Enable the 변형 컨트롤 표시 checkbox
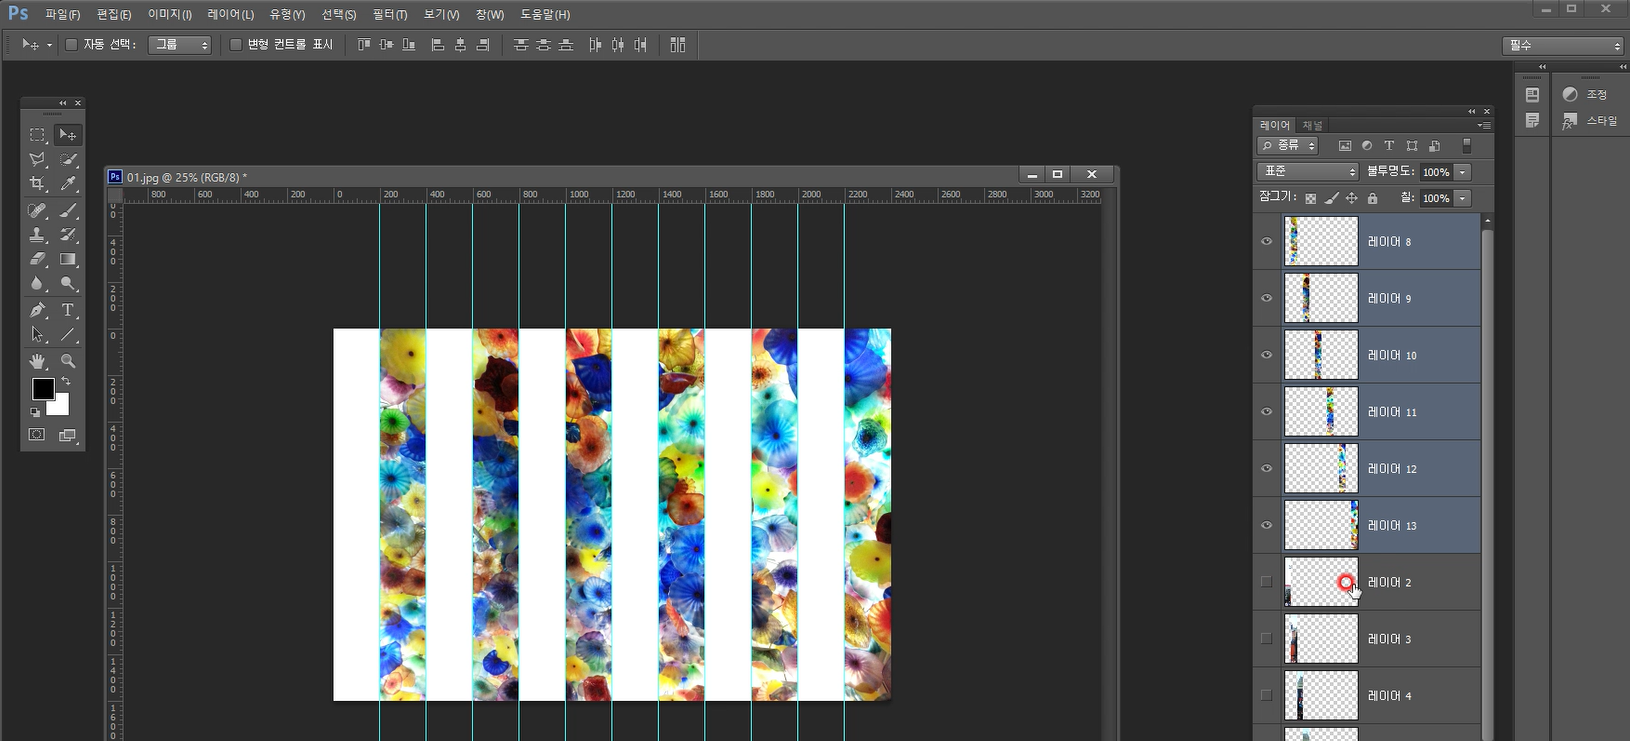 point(236,45)
